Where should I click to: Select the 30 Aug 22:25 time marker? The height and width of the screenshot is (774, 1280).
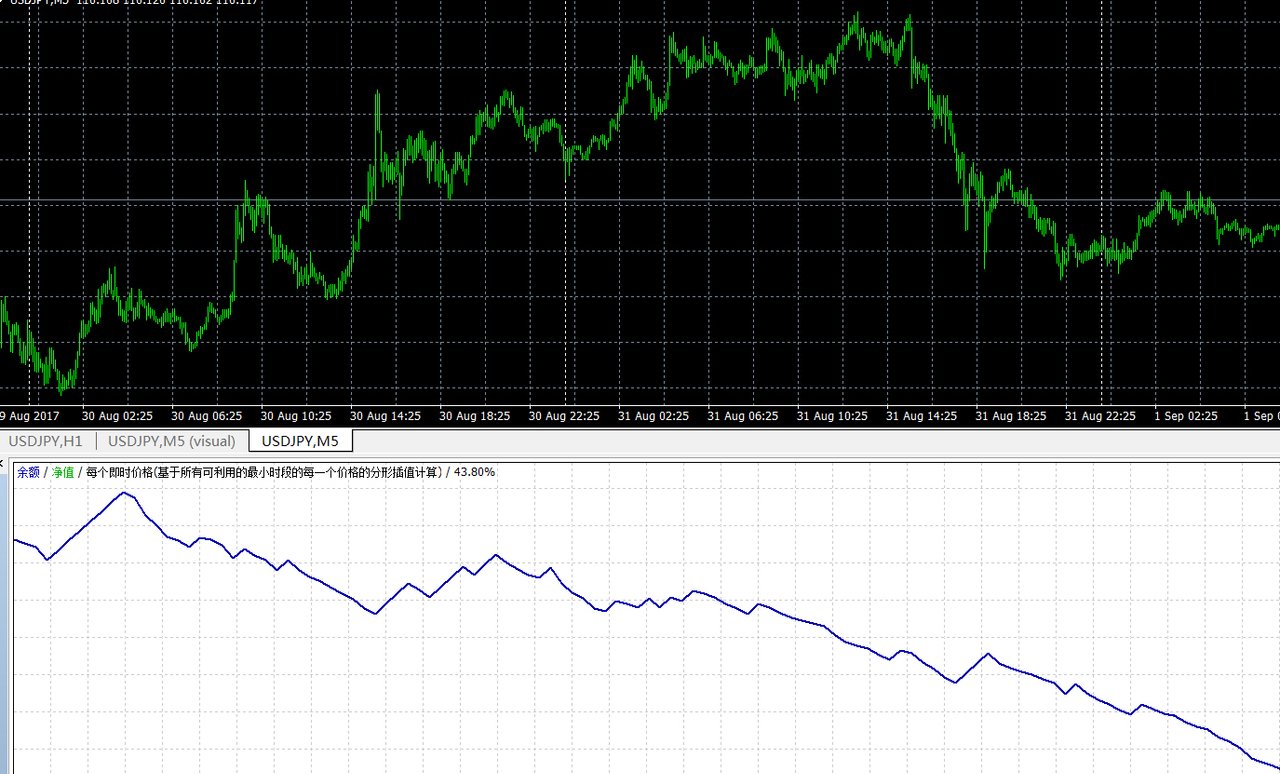564,416
